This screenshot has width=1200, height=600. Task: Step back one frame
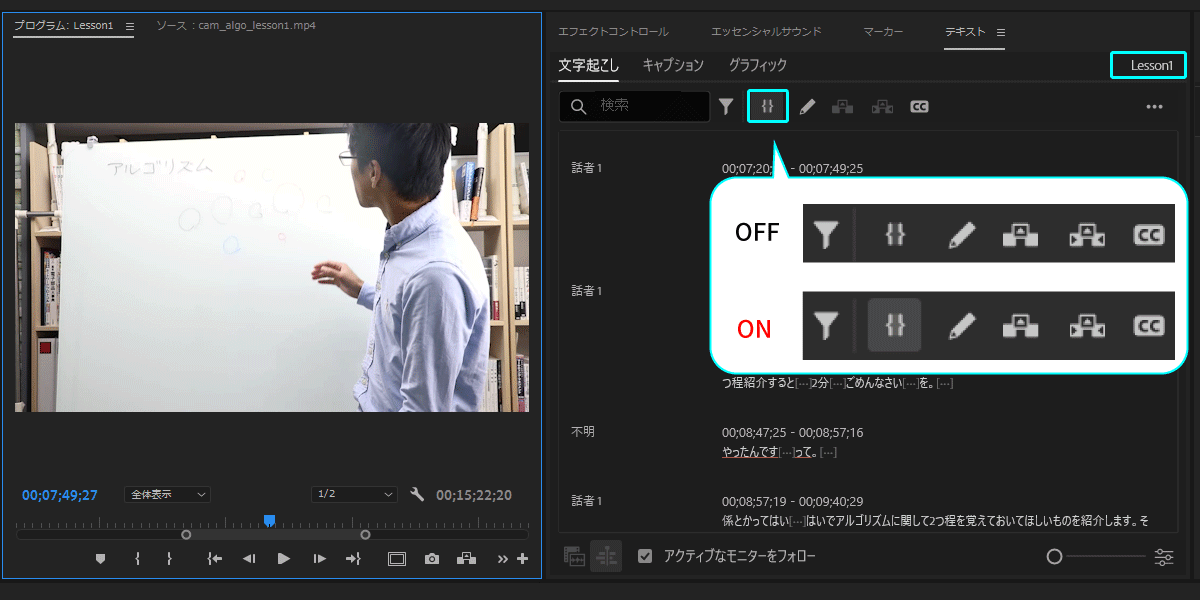[249, 559]
